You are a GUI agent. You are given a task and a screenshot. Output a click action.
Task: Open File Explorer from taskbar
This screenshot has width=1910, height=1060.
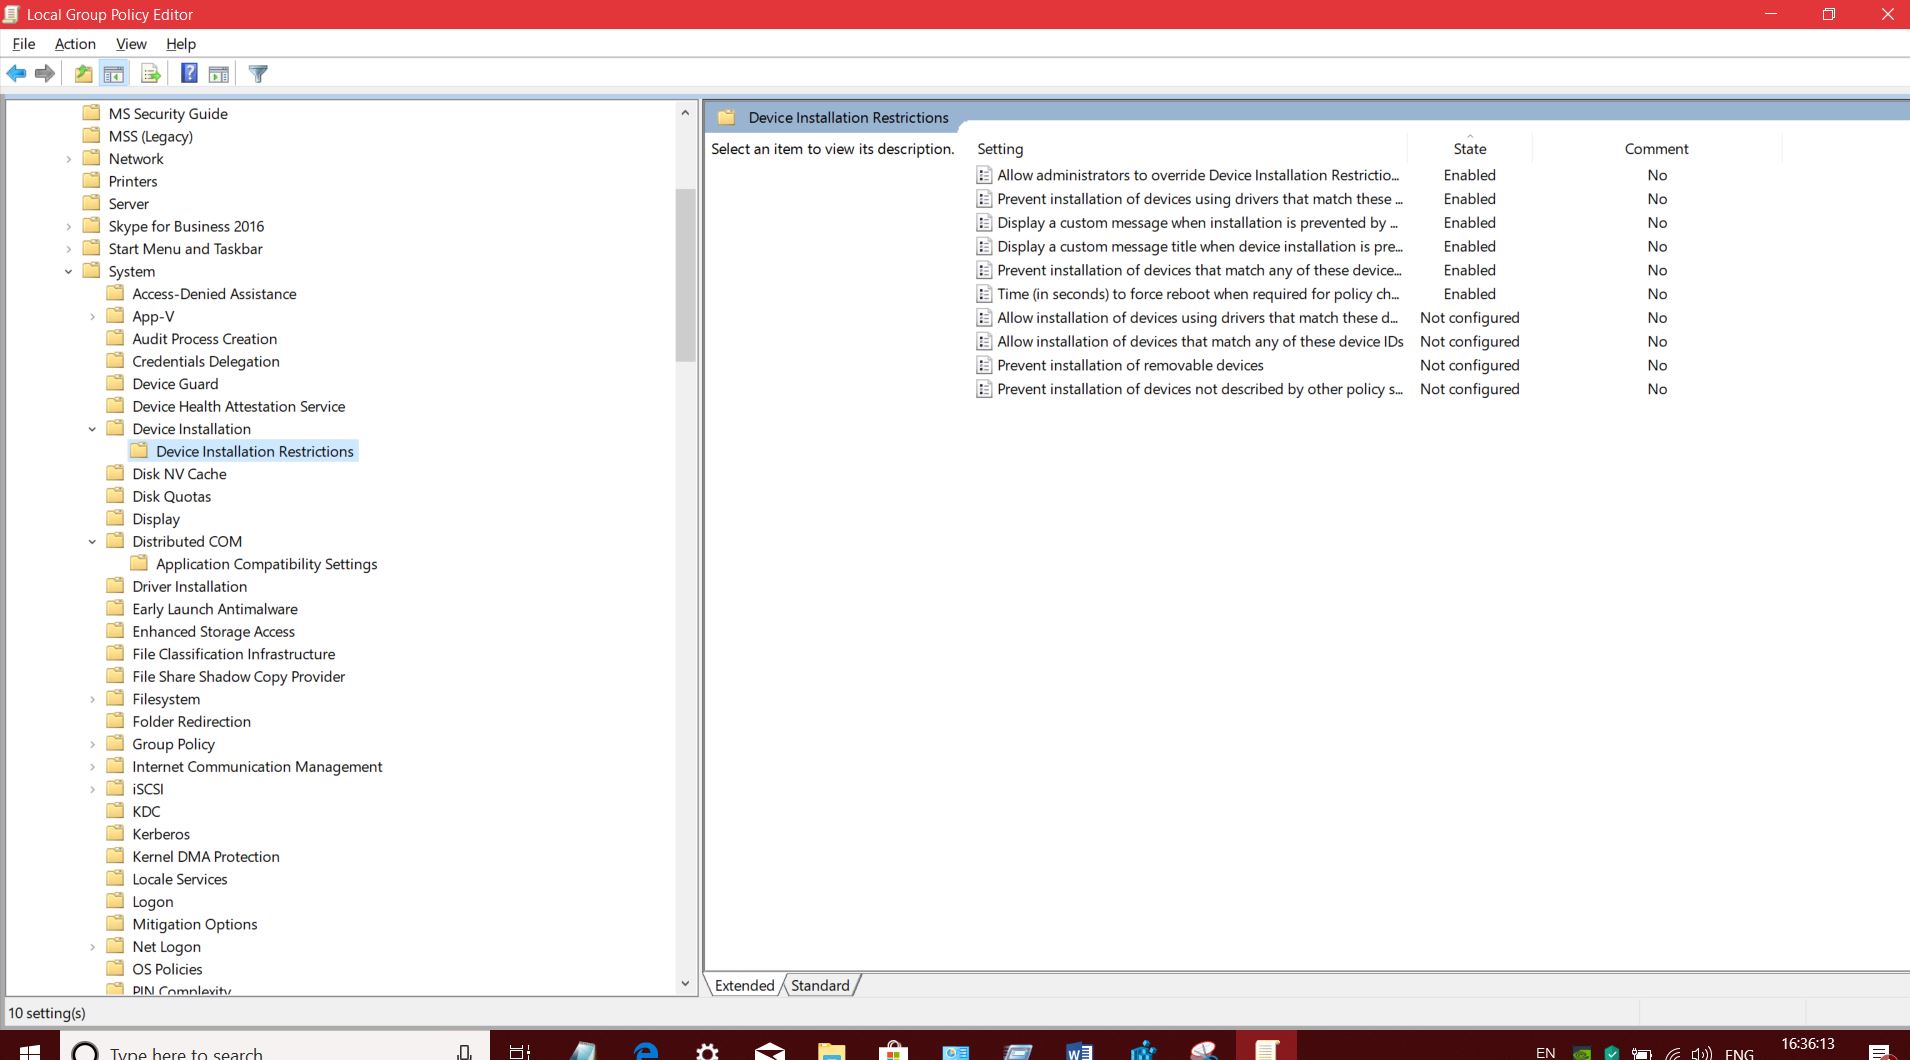[831, 1050]
